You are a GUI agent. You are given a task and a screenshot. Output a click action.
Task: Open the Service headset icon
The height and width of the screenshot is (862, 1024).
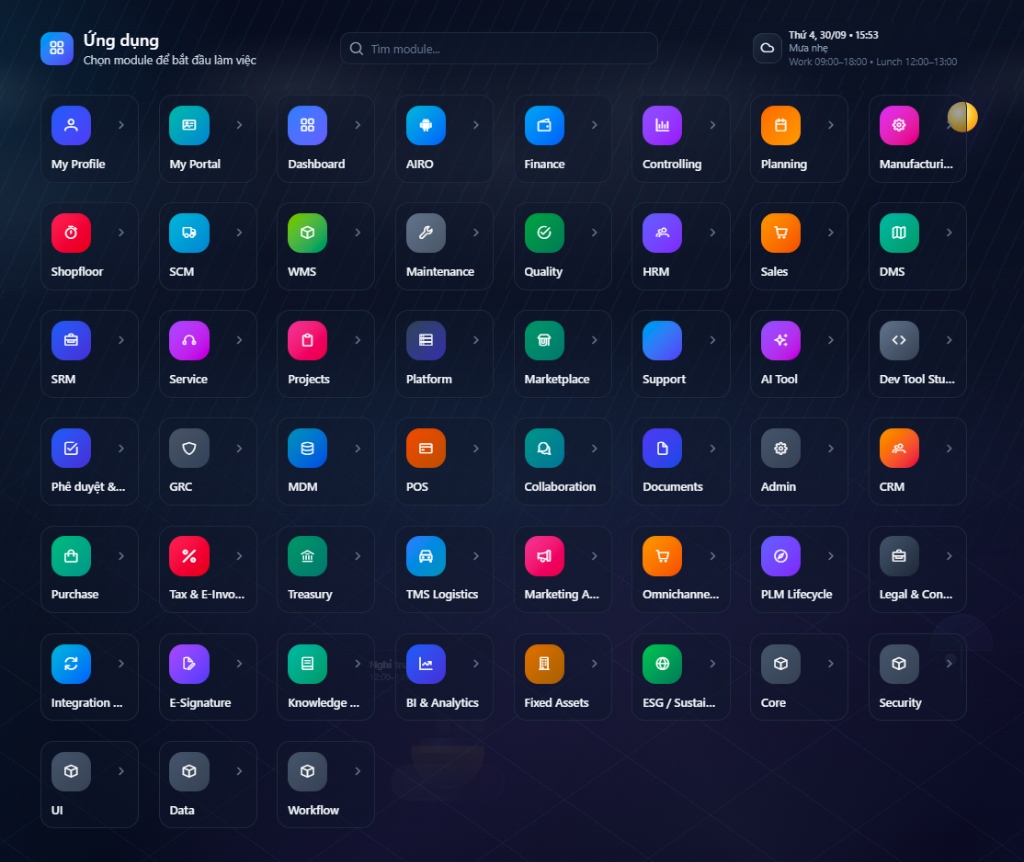click(x=189, y=340)
